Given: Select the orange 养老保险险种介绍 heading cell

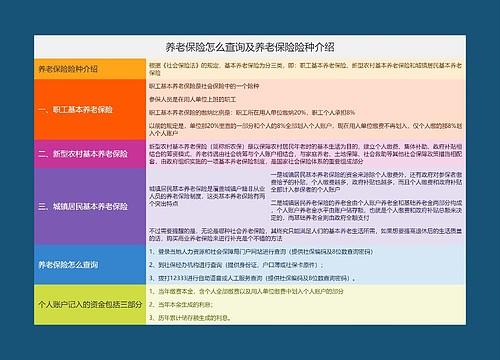Looking at the screenshot, I should coord(90,69).
